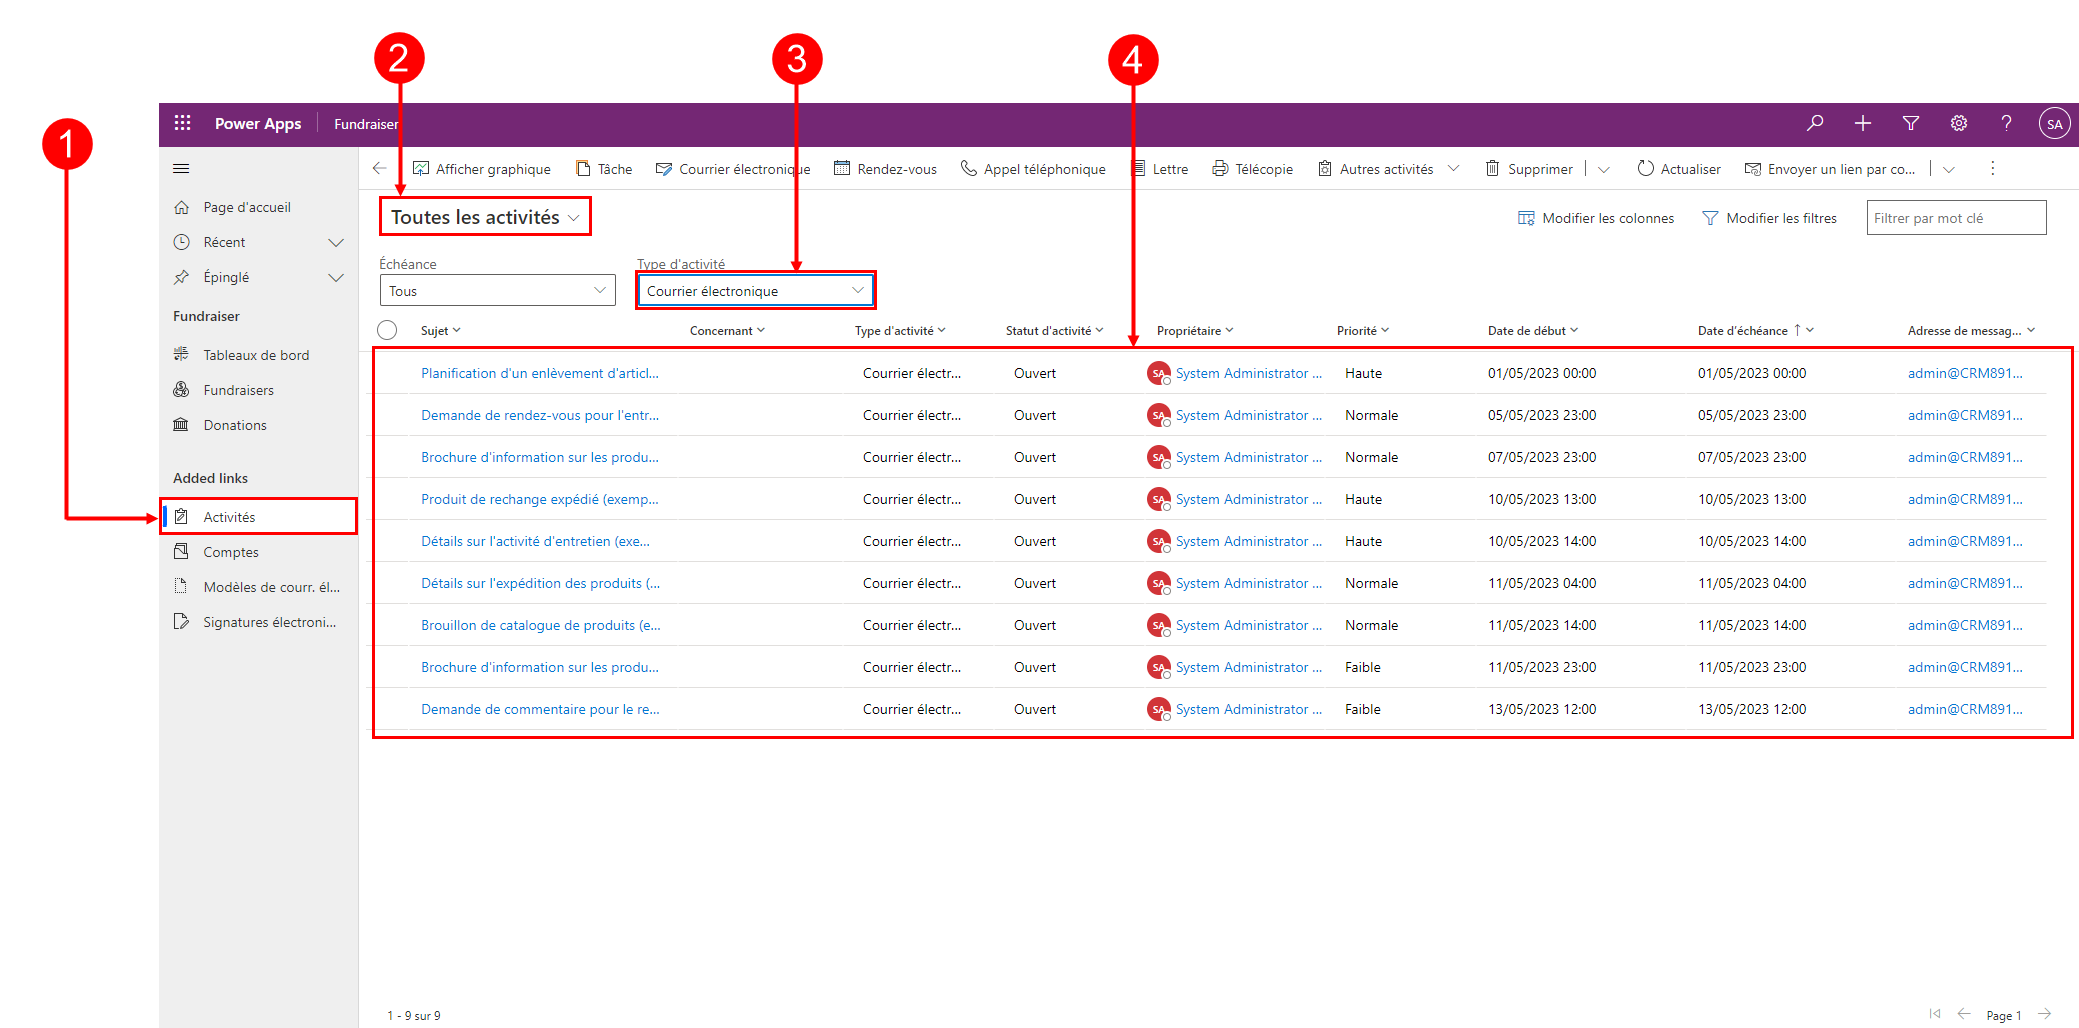Click the Appel téléphonique toolbar button
Viewport: 2079px width, 1028px height.
[x=1033, y=169]
